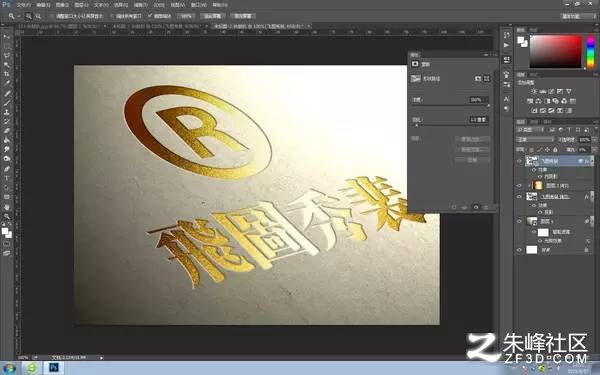Hide the 图层 1 smart object layer
This screenshot has height=375, width=600.
tap(519, 221)
